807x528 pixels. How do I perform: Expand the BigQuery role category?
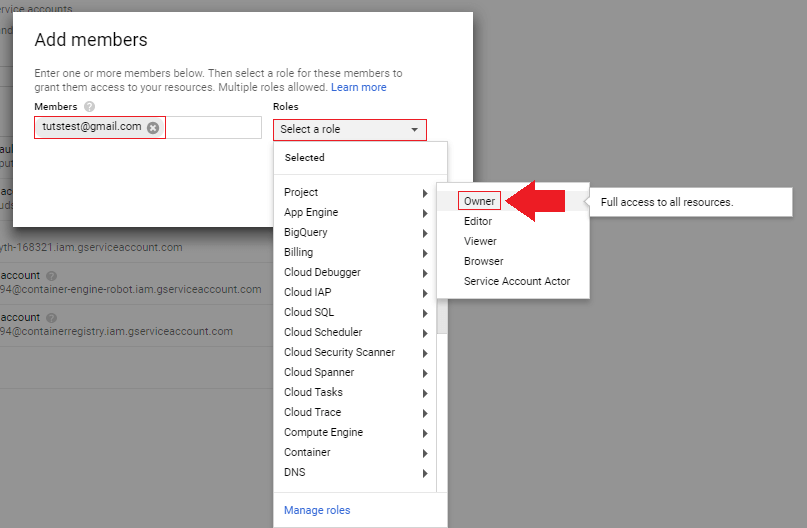[x=356, y=233]
